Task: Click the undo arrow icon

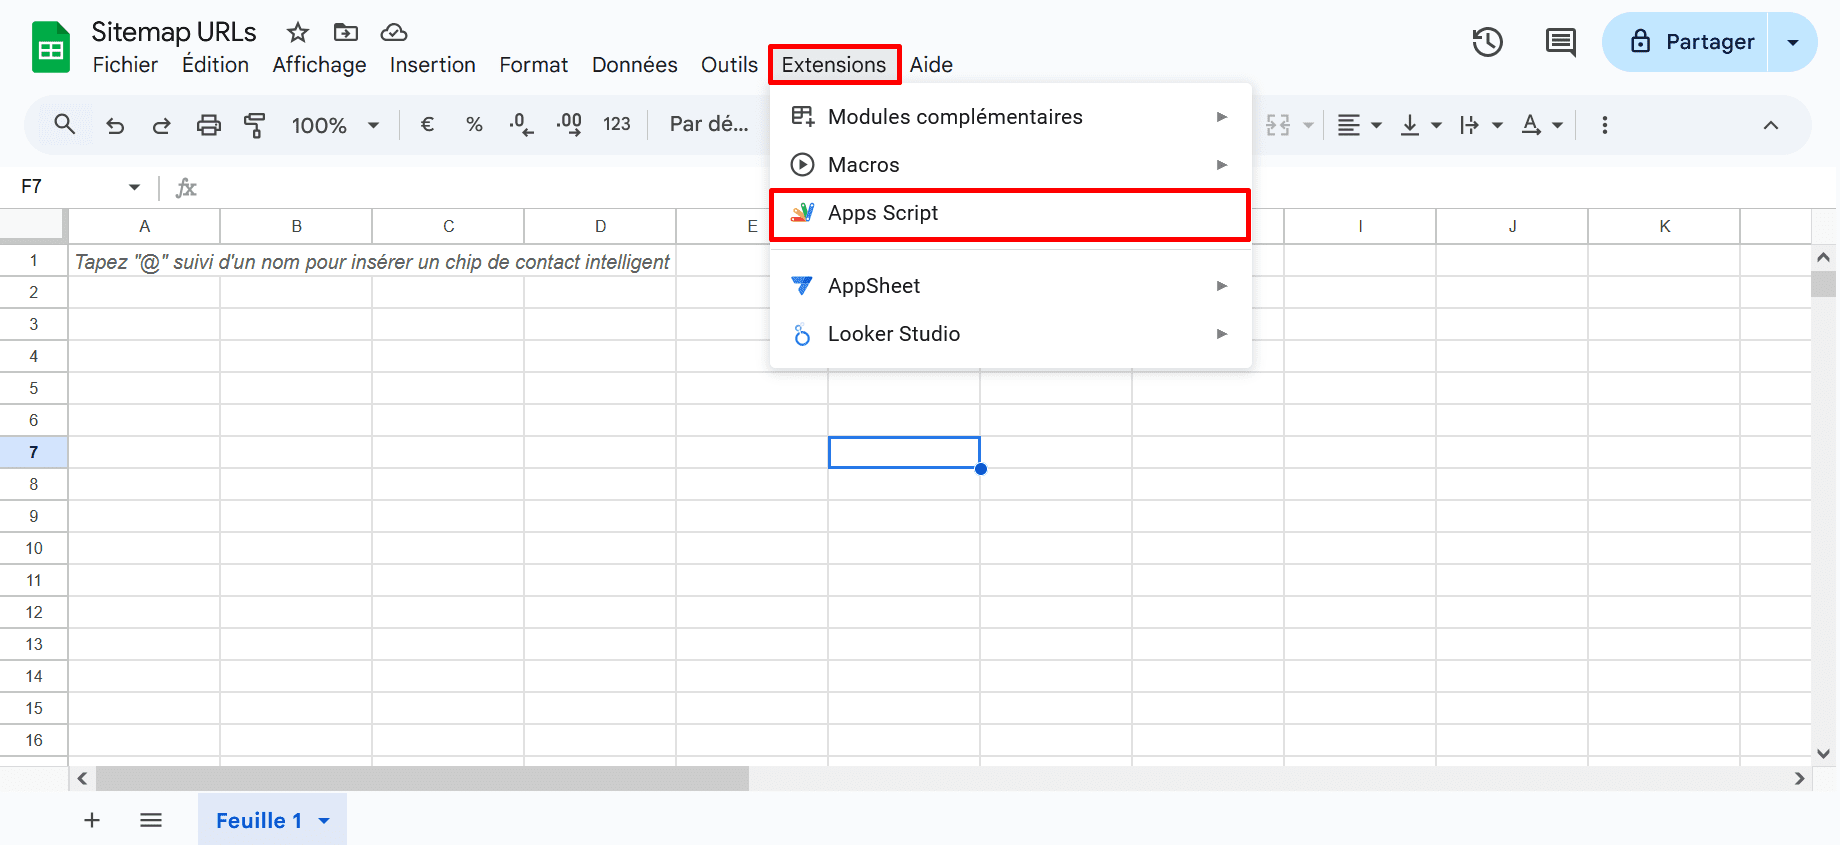Action: (115, 125)
